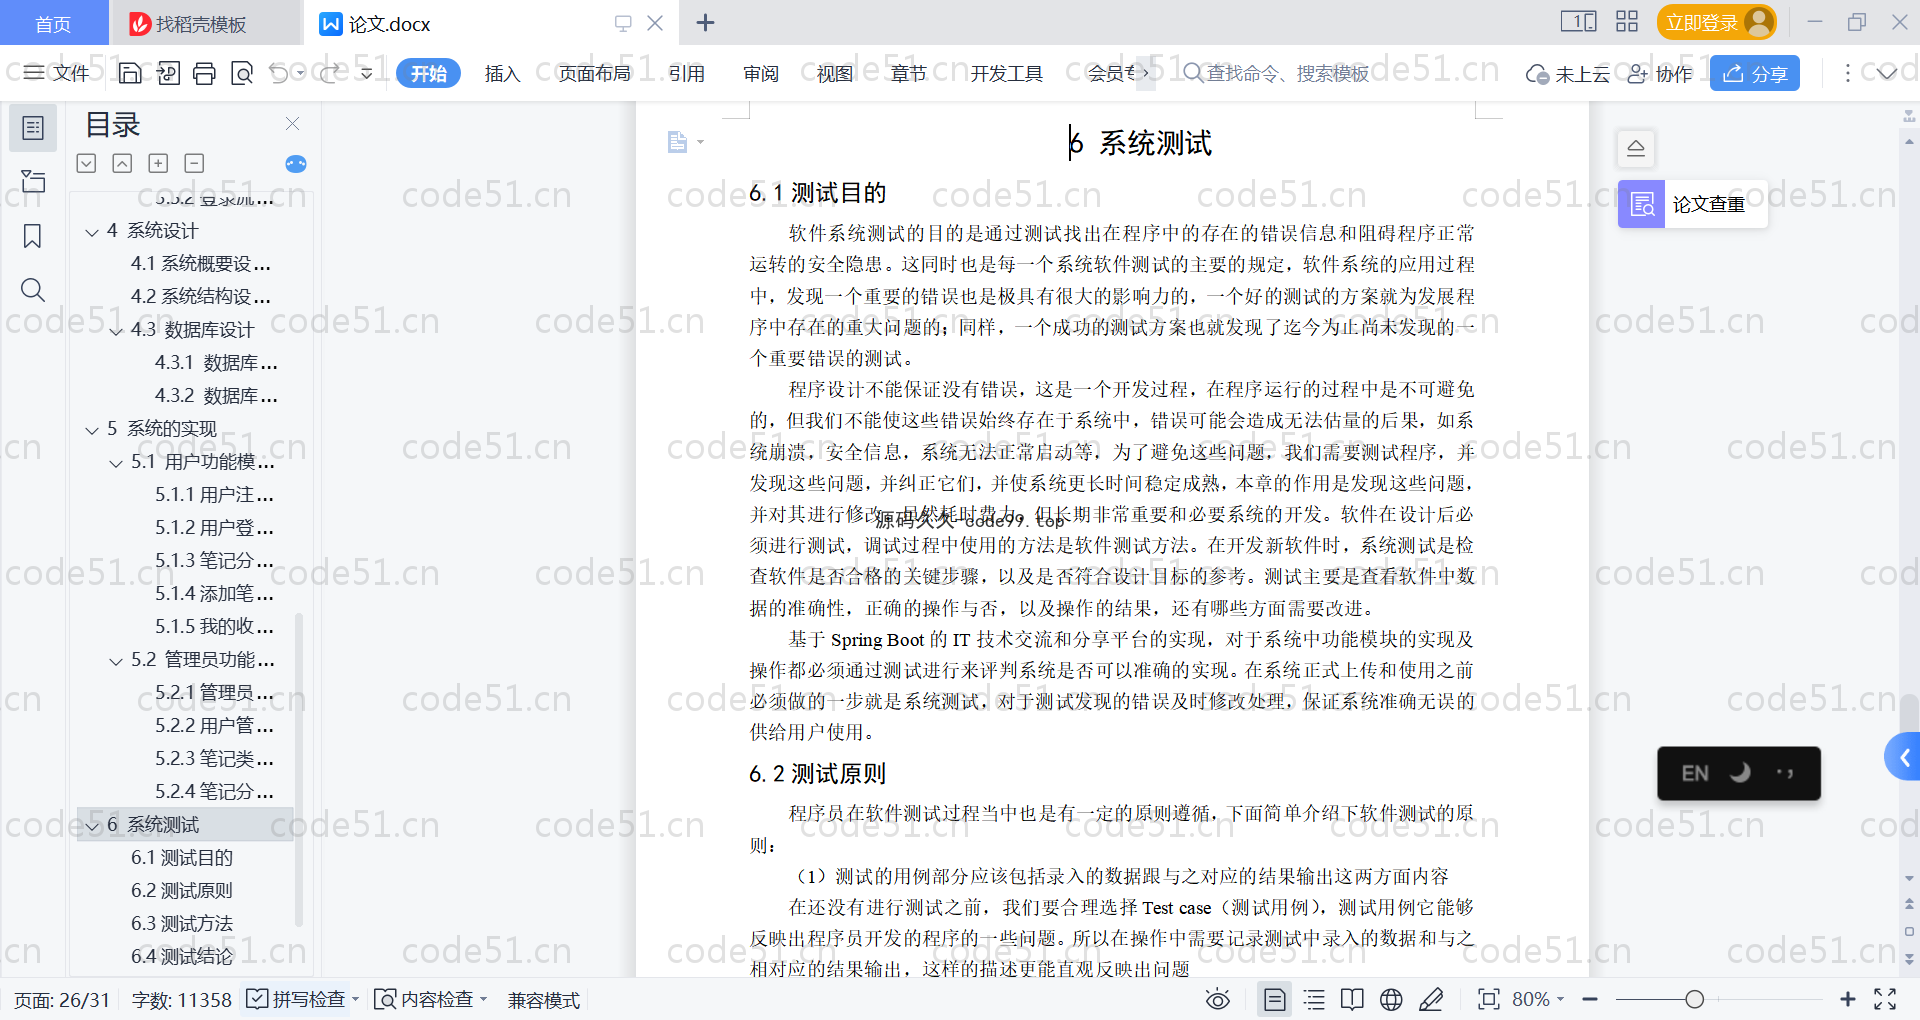Toggle EN language on input method bar
The width and height of the screenshot is (1920, 1020).
(1695, 773)
